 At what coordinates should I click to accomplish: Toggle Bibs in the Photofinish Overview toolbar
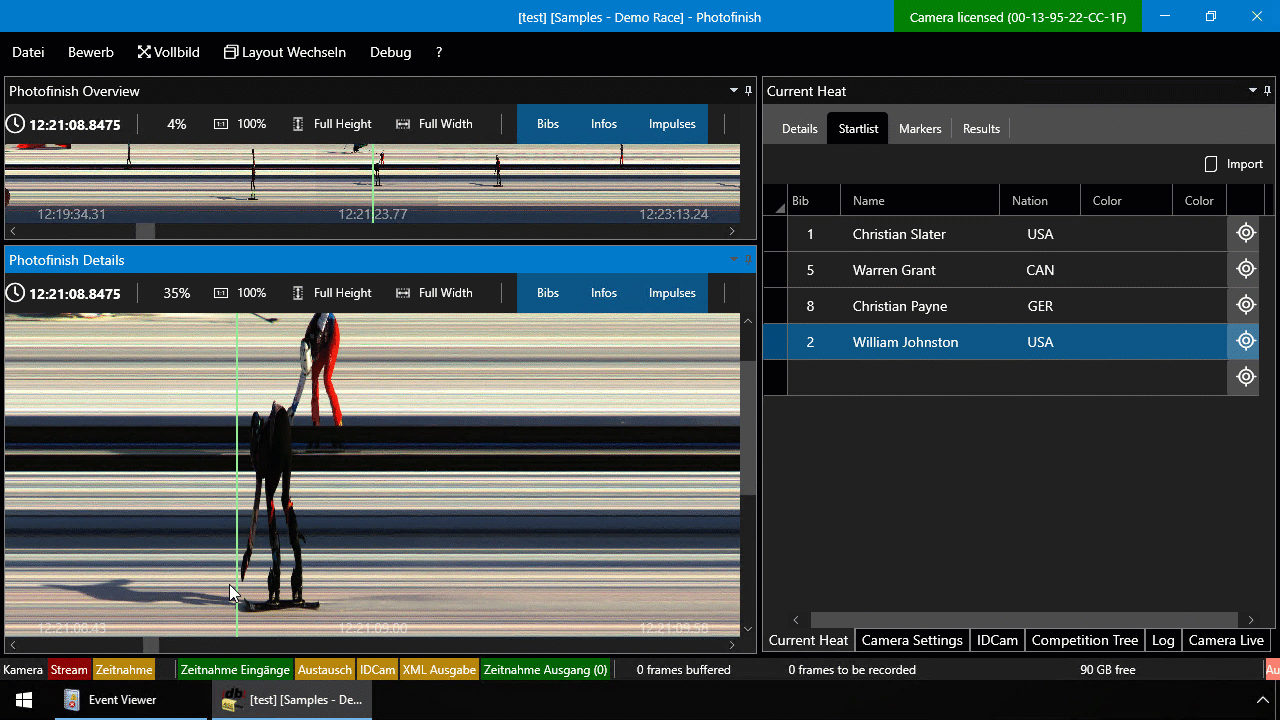coord(548,124)
